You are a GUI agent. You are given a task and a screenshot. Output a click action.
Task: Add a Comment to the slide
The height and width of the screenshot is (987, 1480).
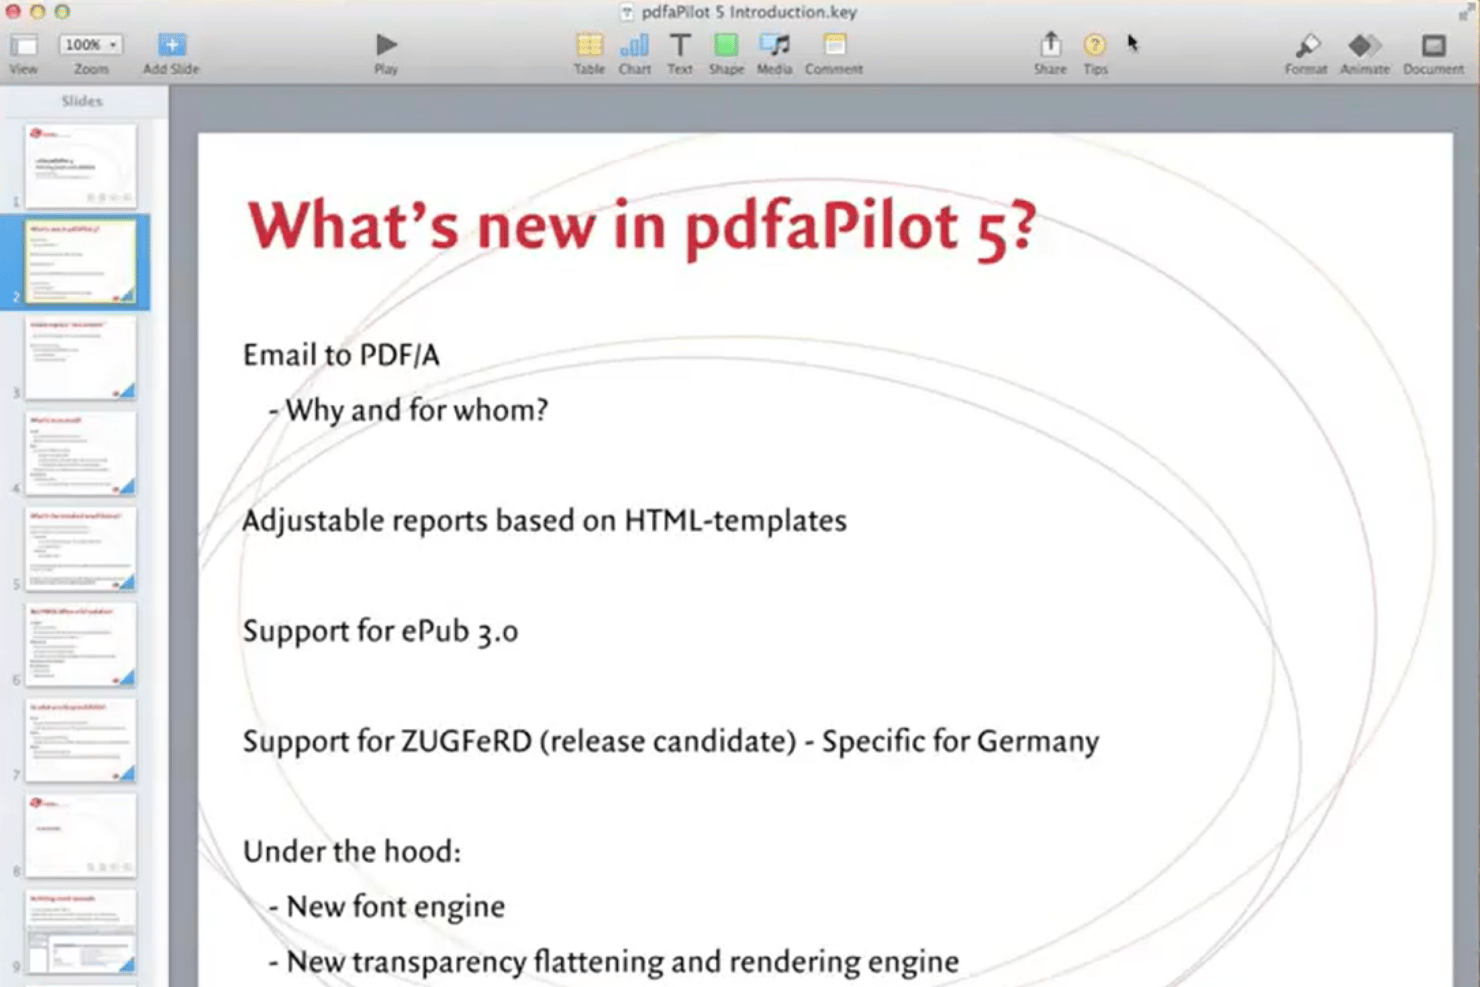pyautogui.click(x=834, y=45)
